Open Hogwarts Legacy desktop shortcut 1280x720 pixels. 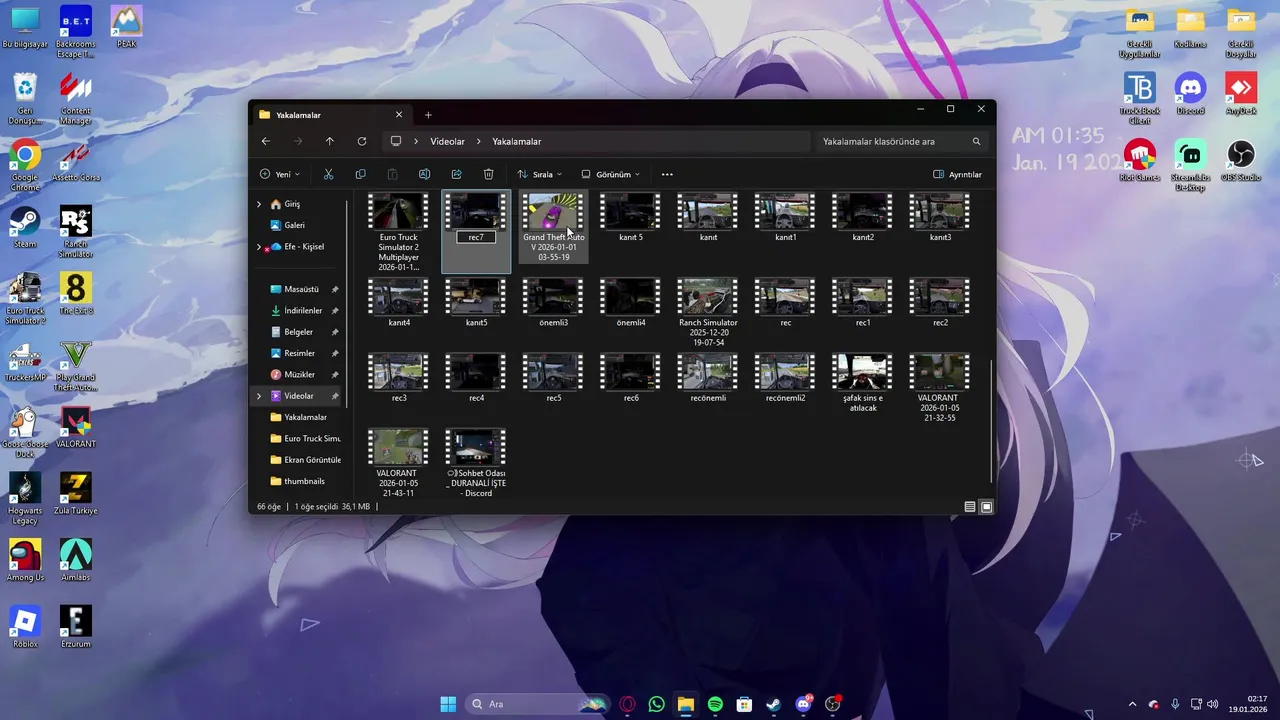click(x=25, y=499)
